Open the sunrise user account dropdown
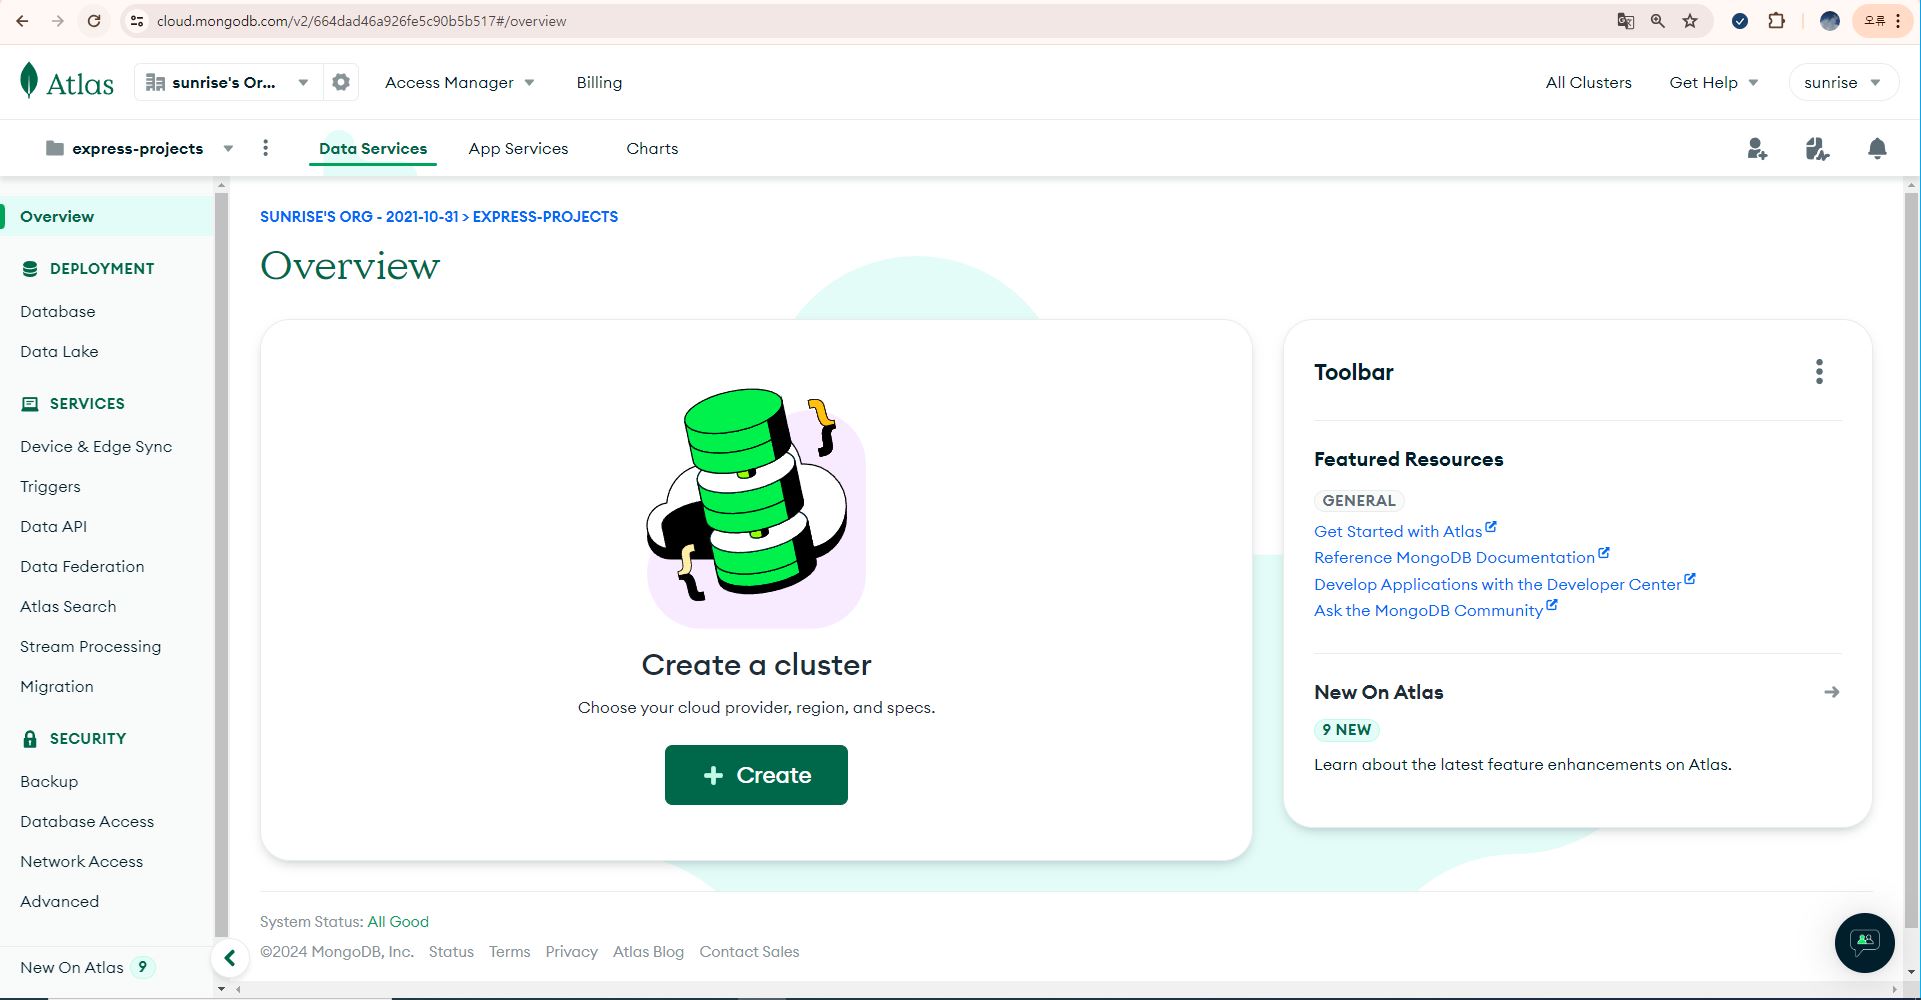This screenshot has height=1000, width=1921. click(1842, 82)
